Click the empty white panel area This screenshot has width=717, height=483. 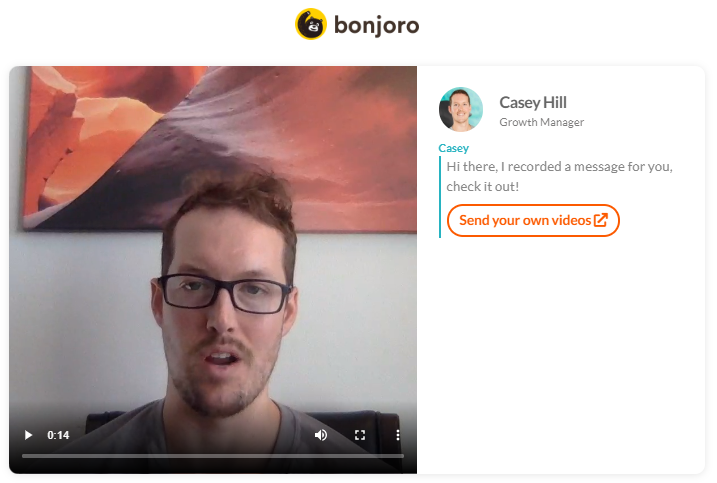pyautogui.click(x=560, y=357)
